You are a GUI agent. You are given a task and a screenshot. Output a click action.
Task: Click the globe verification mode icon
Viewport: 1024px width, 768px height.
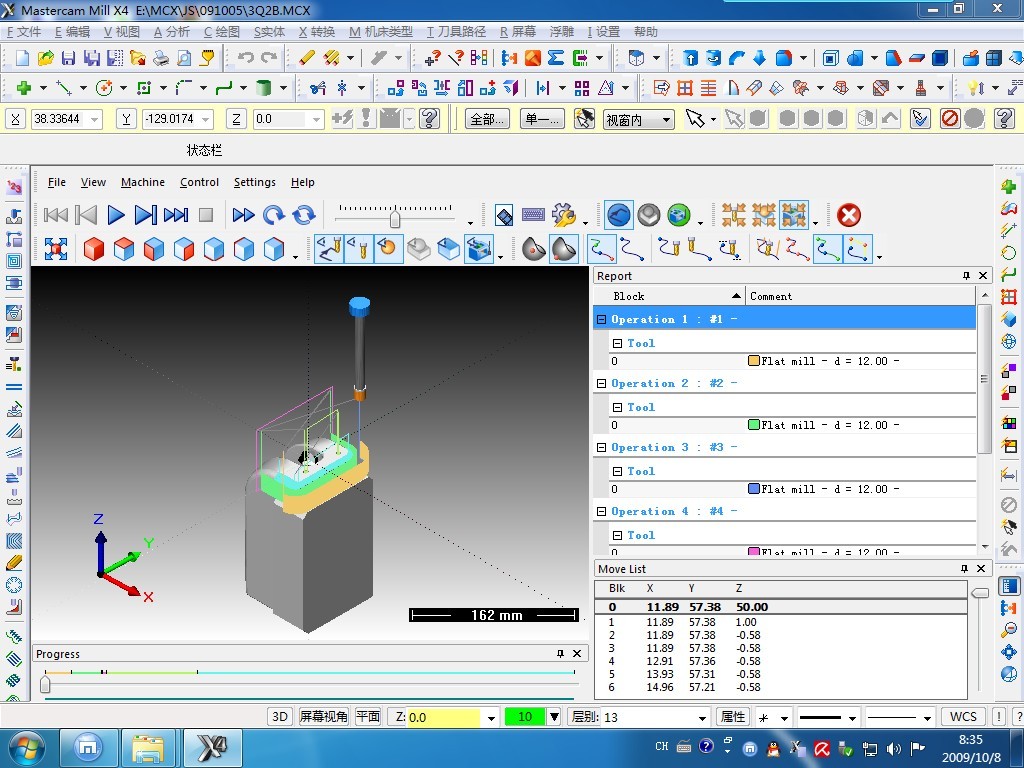tap(679, 215)
